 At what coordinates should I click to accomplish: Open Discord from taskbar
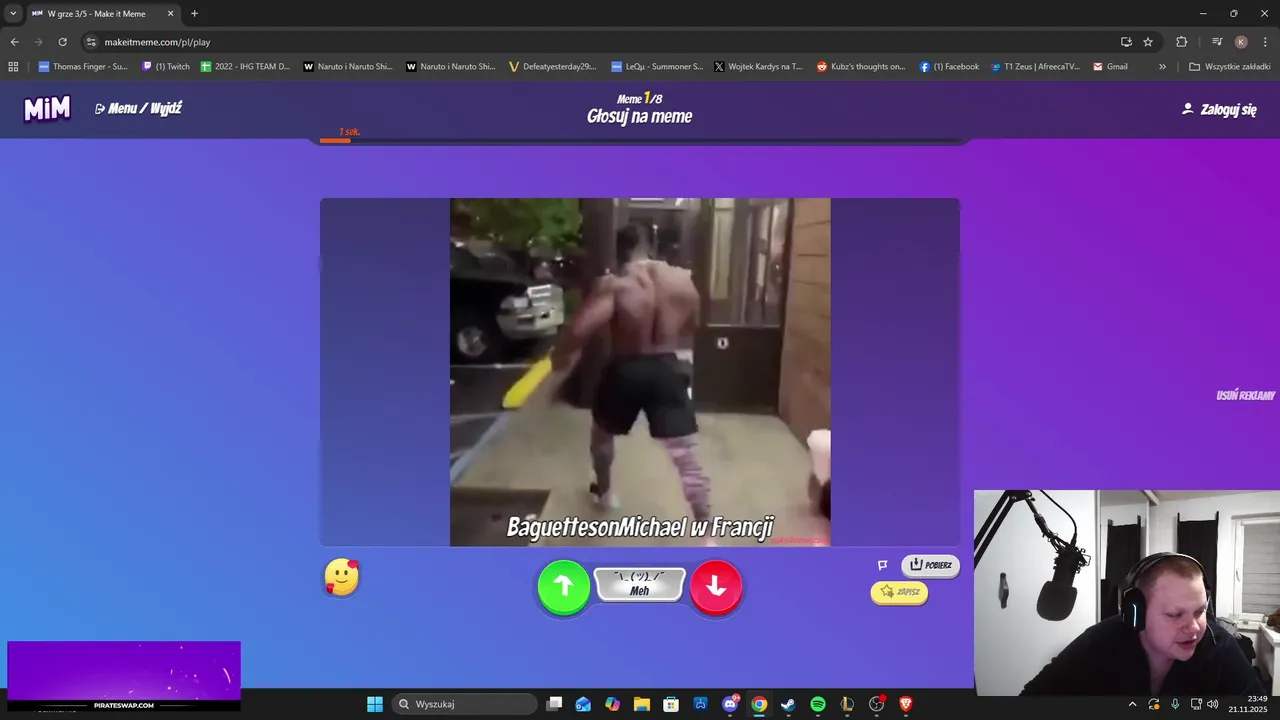click(730, 704)
